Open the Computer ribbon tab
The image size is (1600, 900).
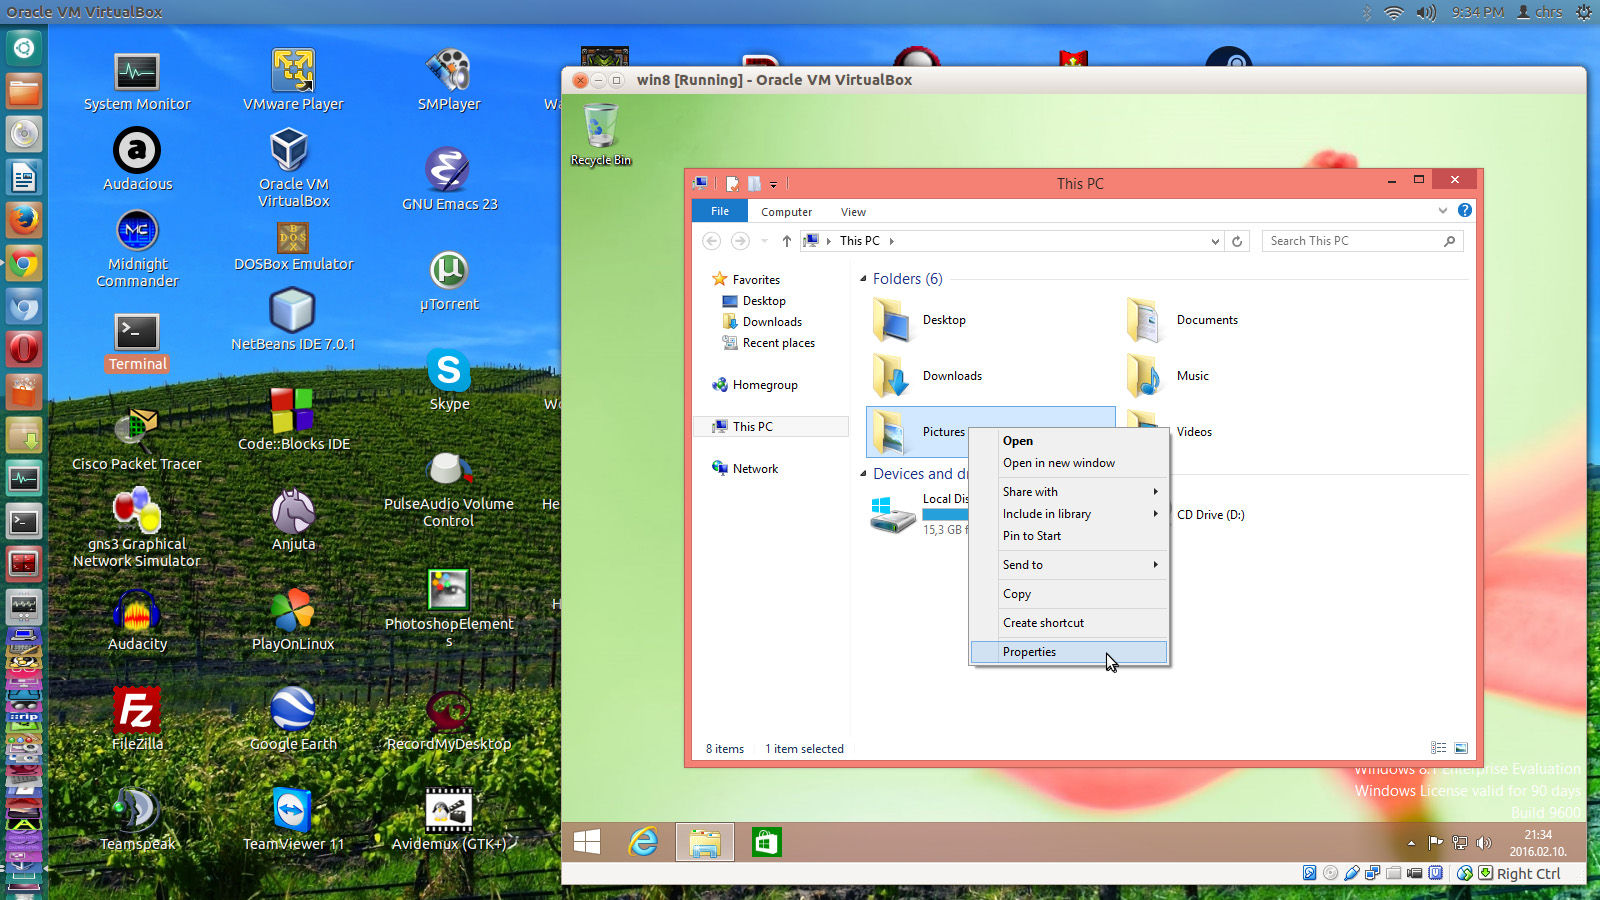pyautogui.click(x=786, y=212)
